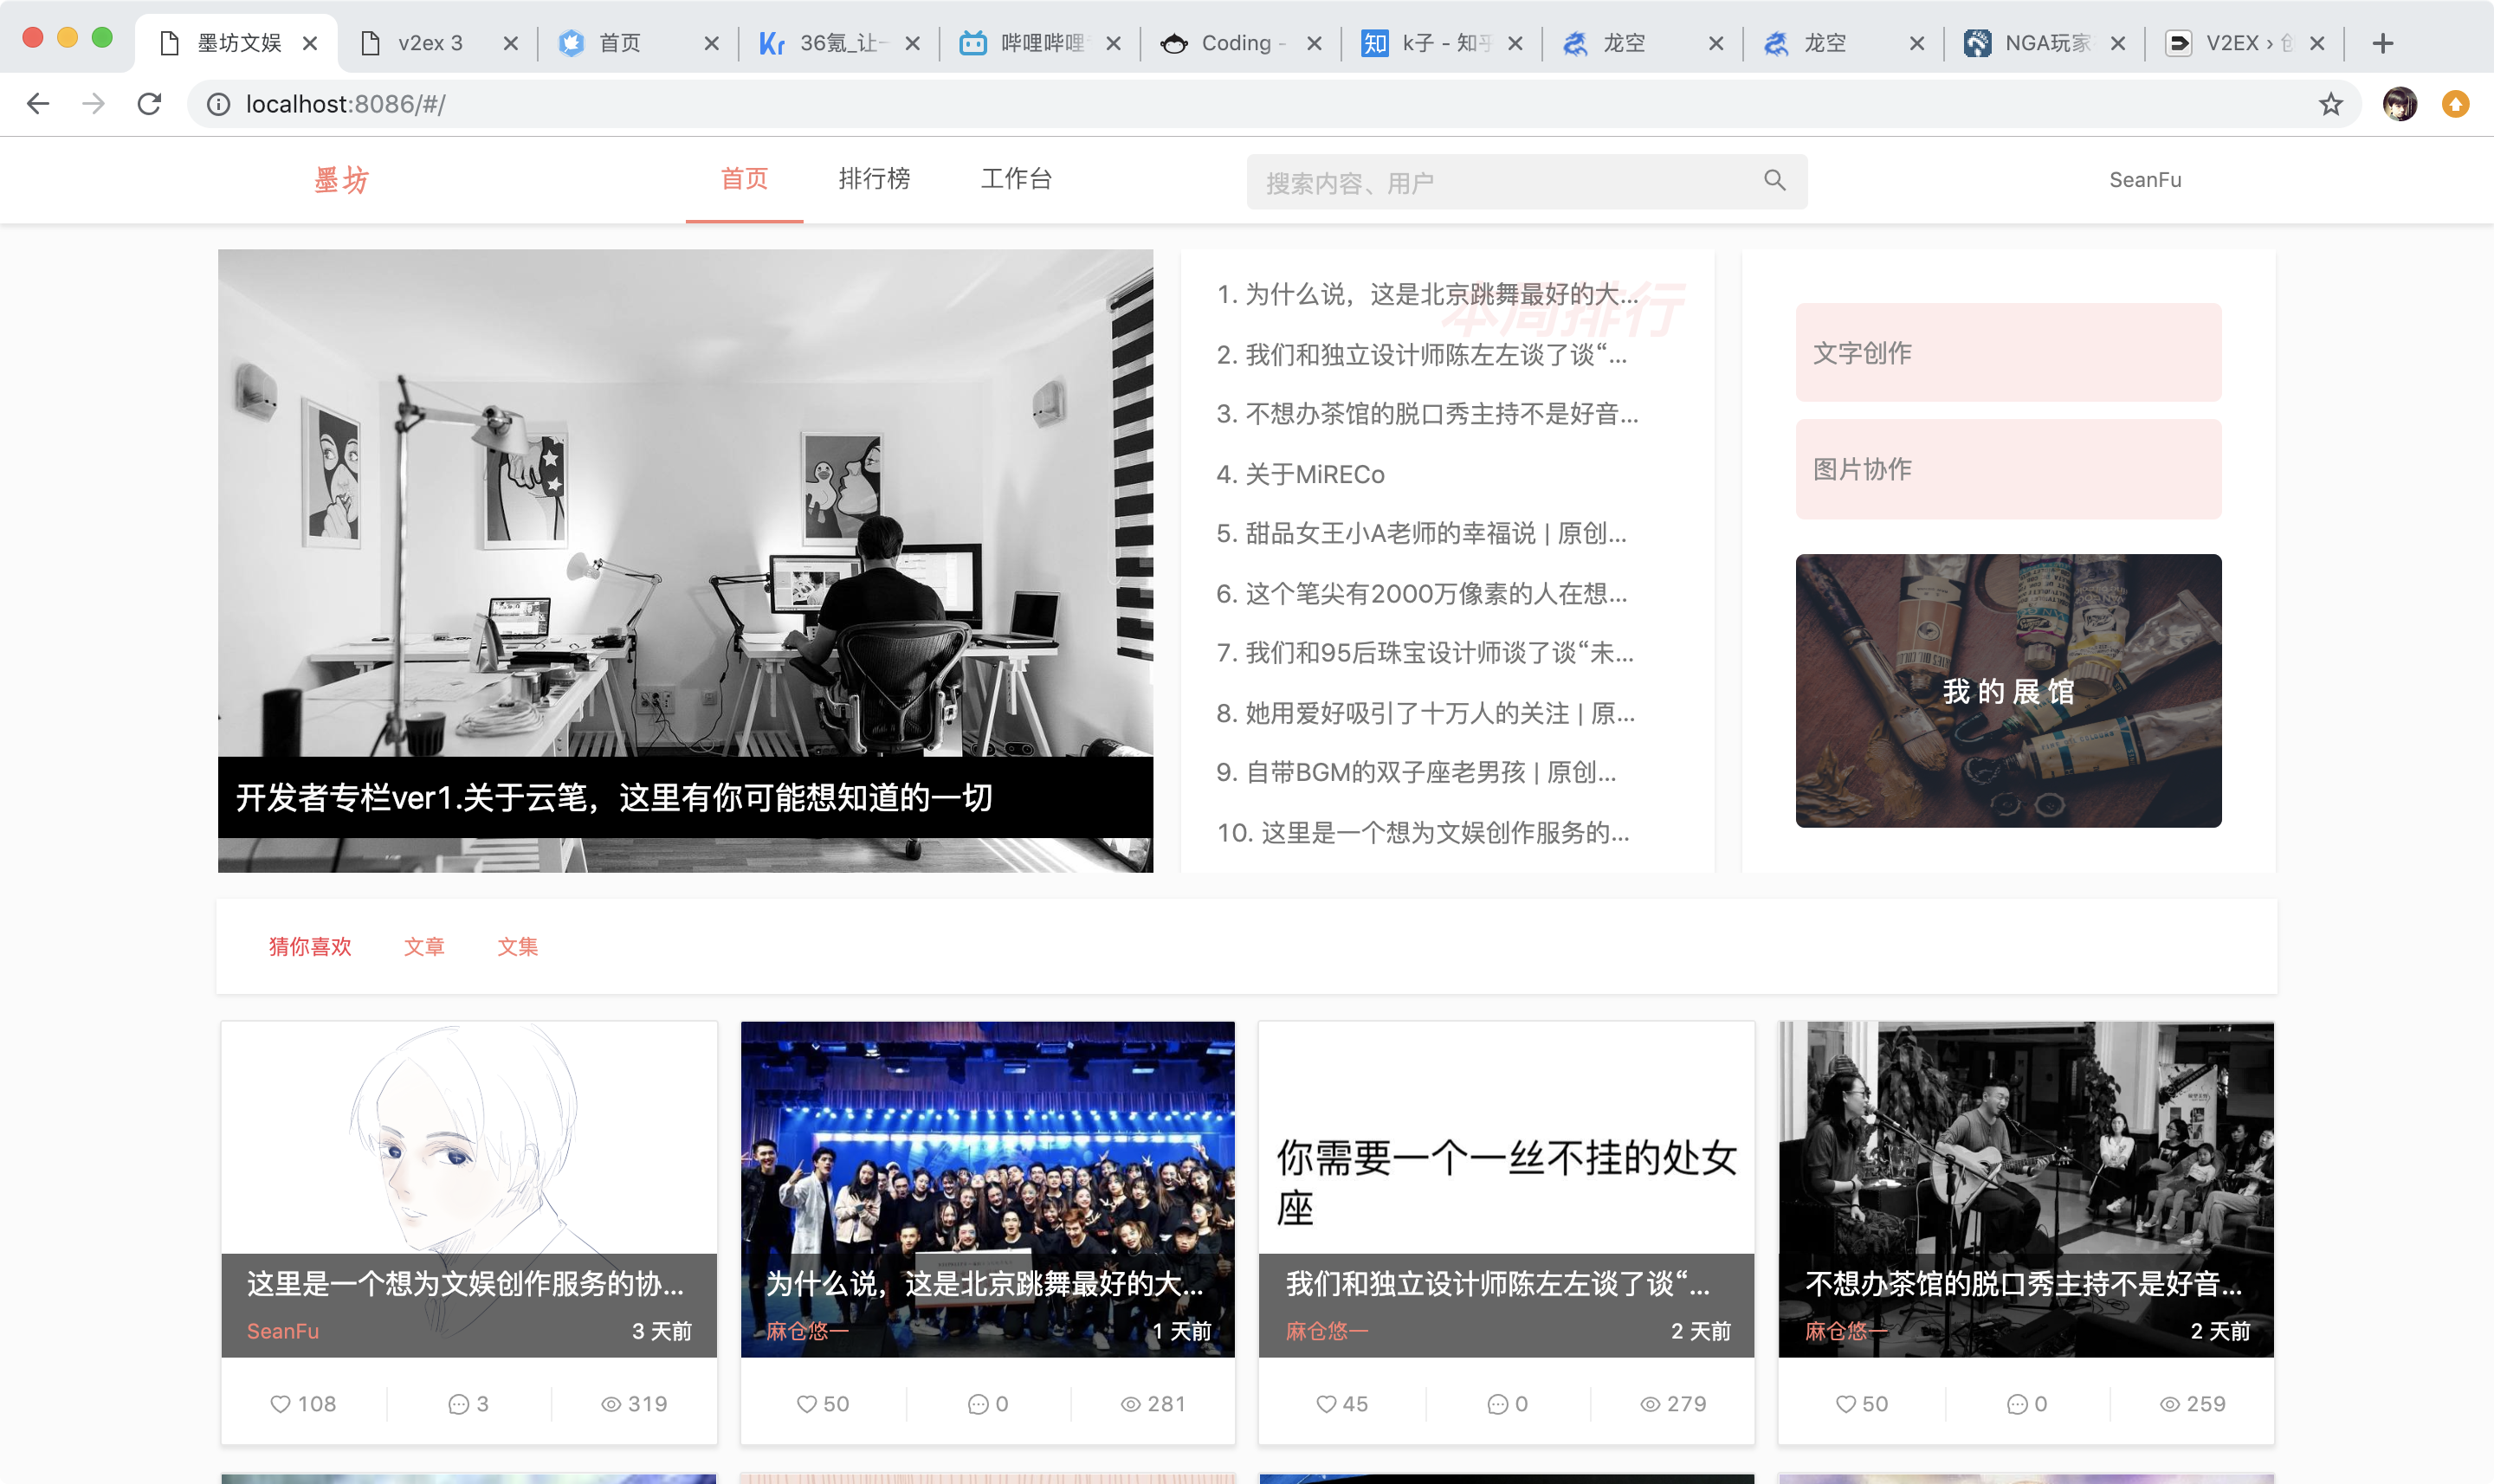Focus the 搜索内容、用户 search field
2494x1484 pixels.
pos(1500,182)
